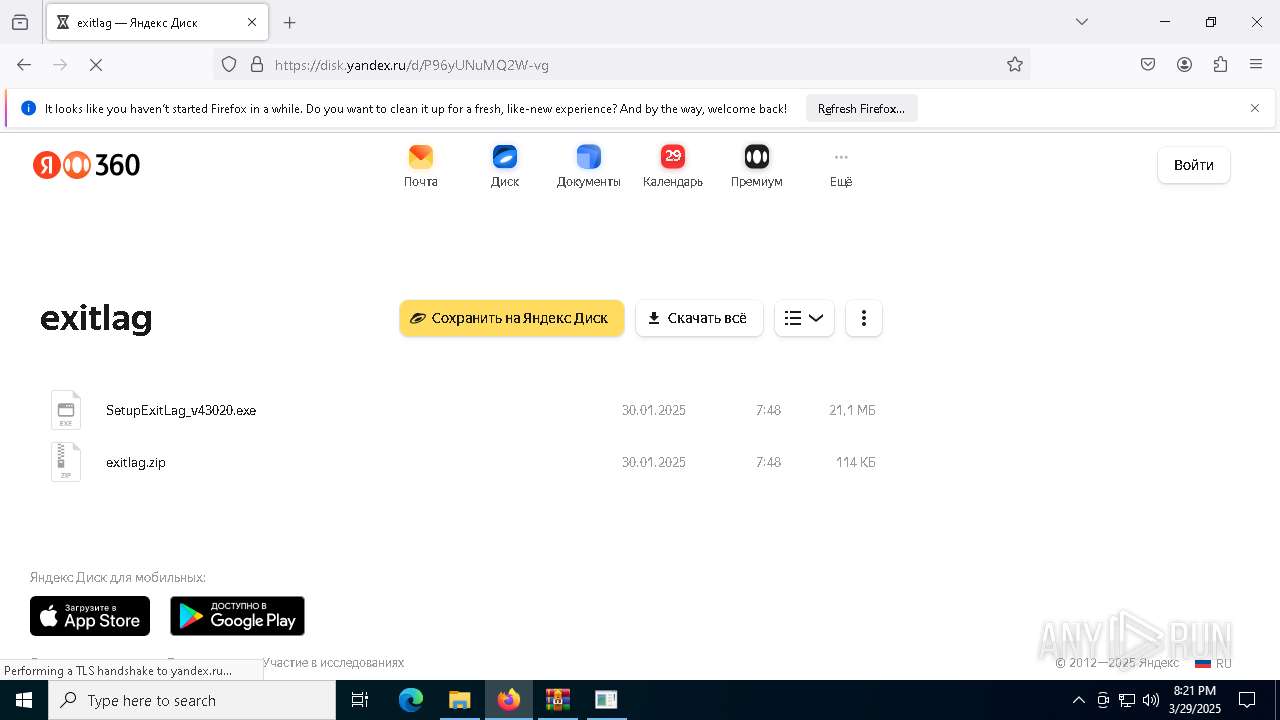Open the taskbar clock and date
The height and width of the screenshot is (720, 1280).
pos(1195,700)
